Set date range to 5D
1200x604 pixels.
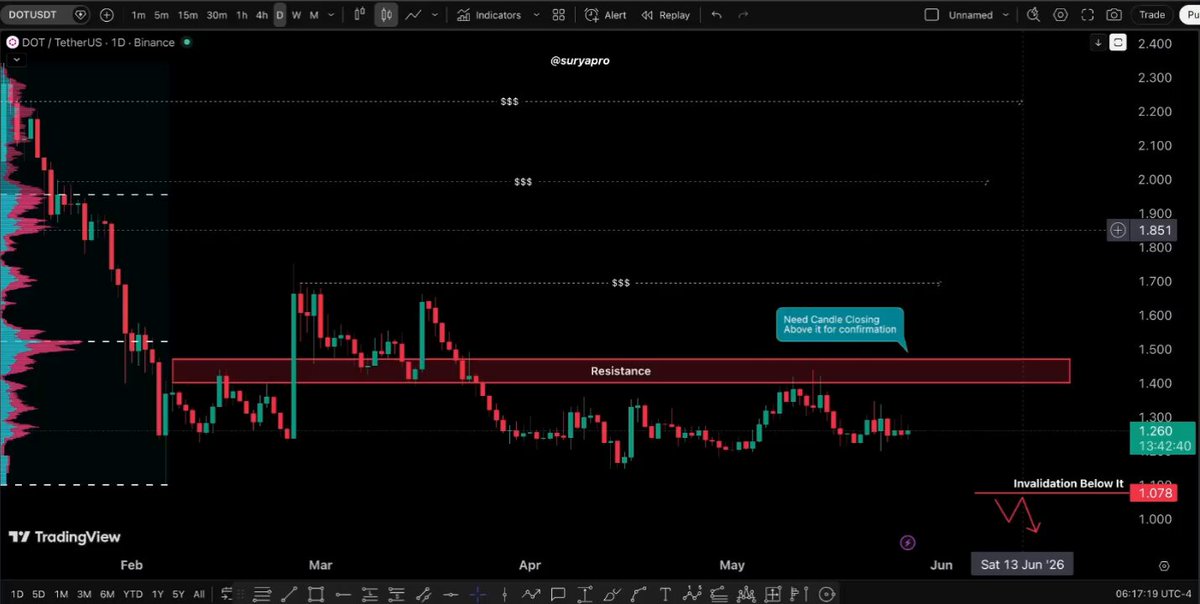pyautogui.click(x=39, y=593)
